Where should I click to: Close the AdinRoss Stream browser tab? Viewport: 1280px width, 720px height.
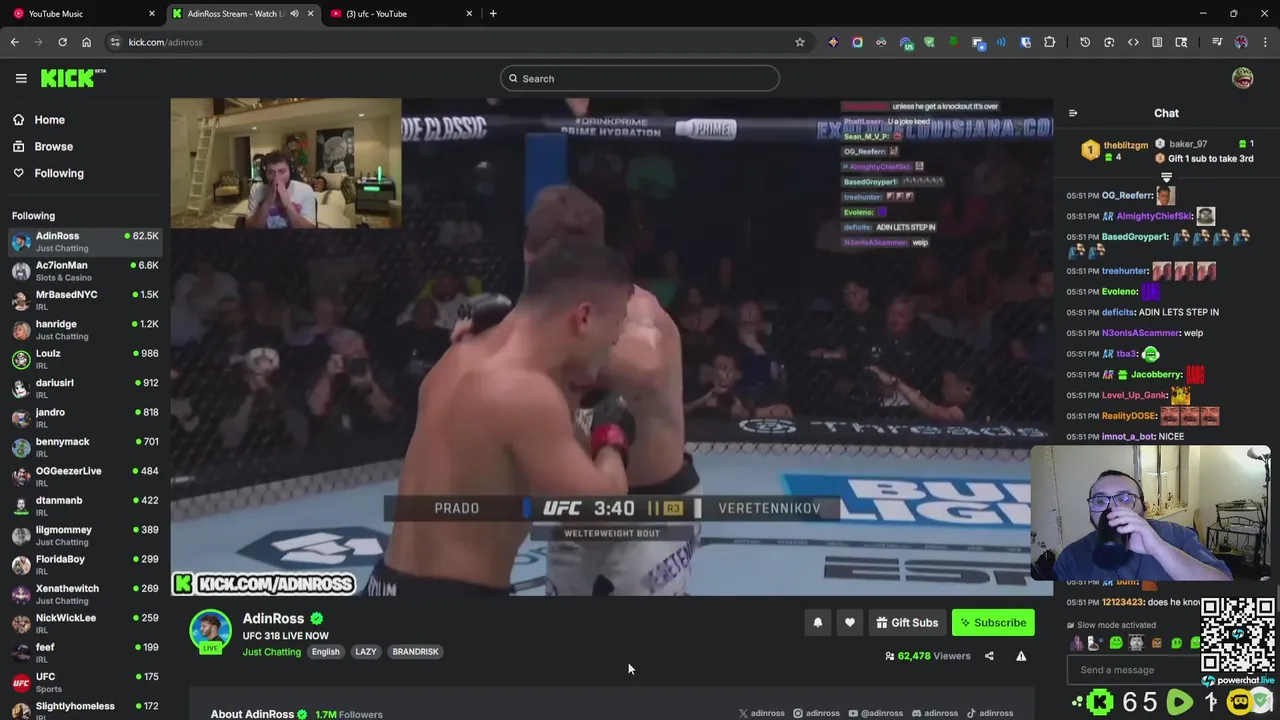pyautogui.click(x=310, y=13)
